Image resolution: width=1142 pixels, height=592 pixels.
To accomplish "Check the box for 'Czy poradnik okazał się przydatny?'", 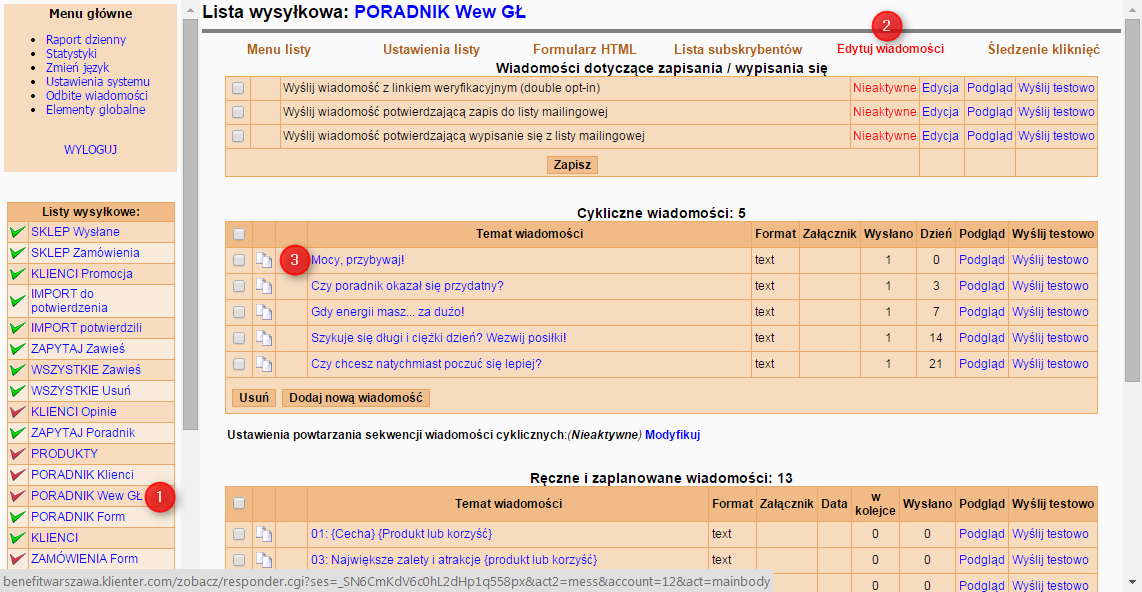I will pyautogui.click(x=238, y=286).
